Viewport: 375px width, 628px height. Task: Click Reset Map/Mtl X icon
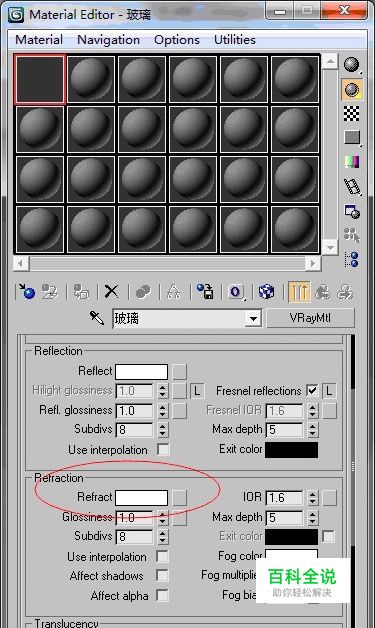pos(111,291)
